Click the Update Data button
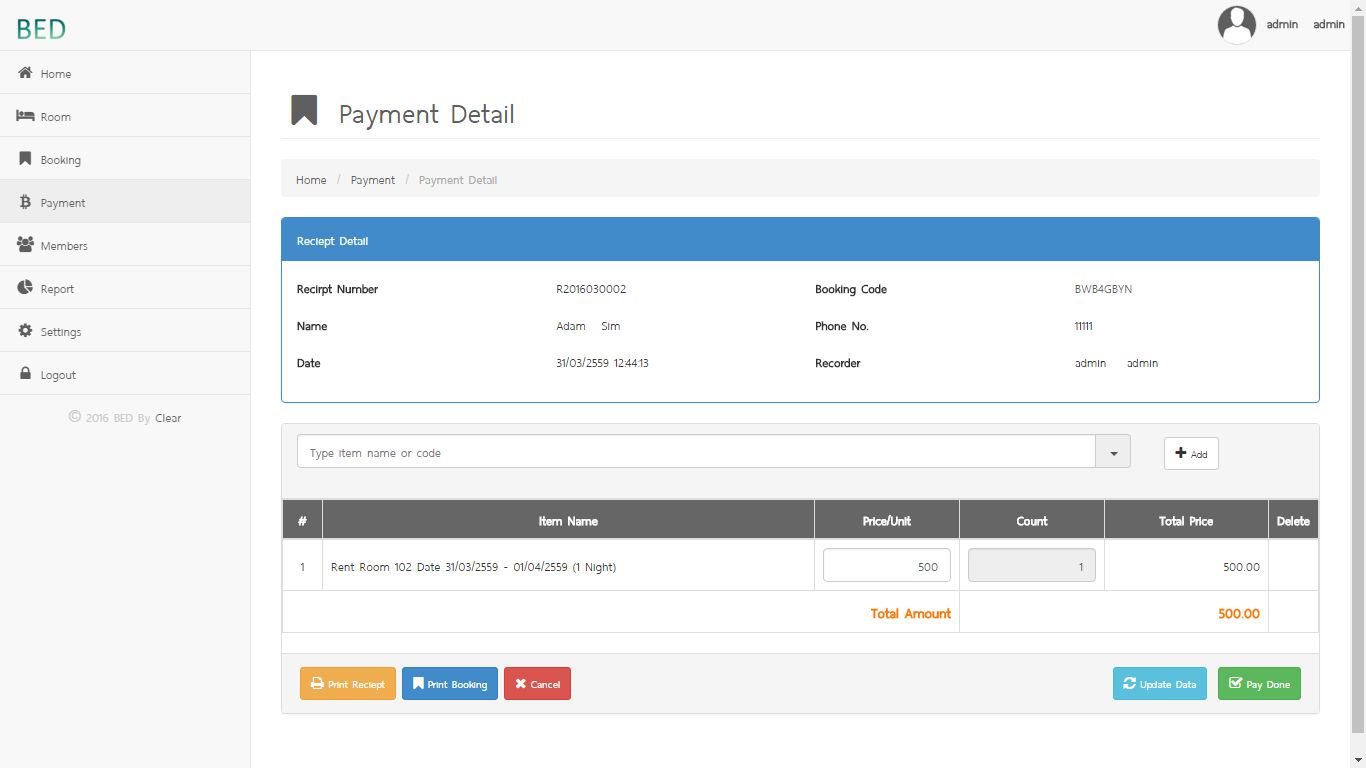This screenshot has height=768, width=1366. [x=1159, y=684]
